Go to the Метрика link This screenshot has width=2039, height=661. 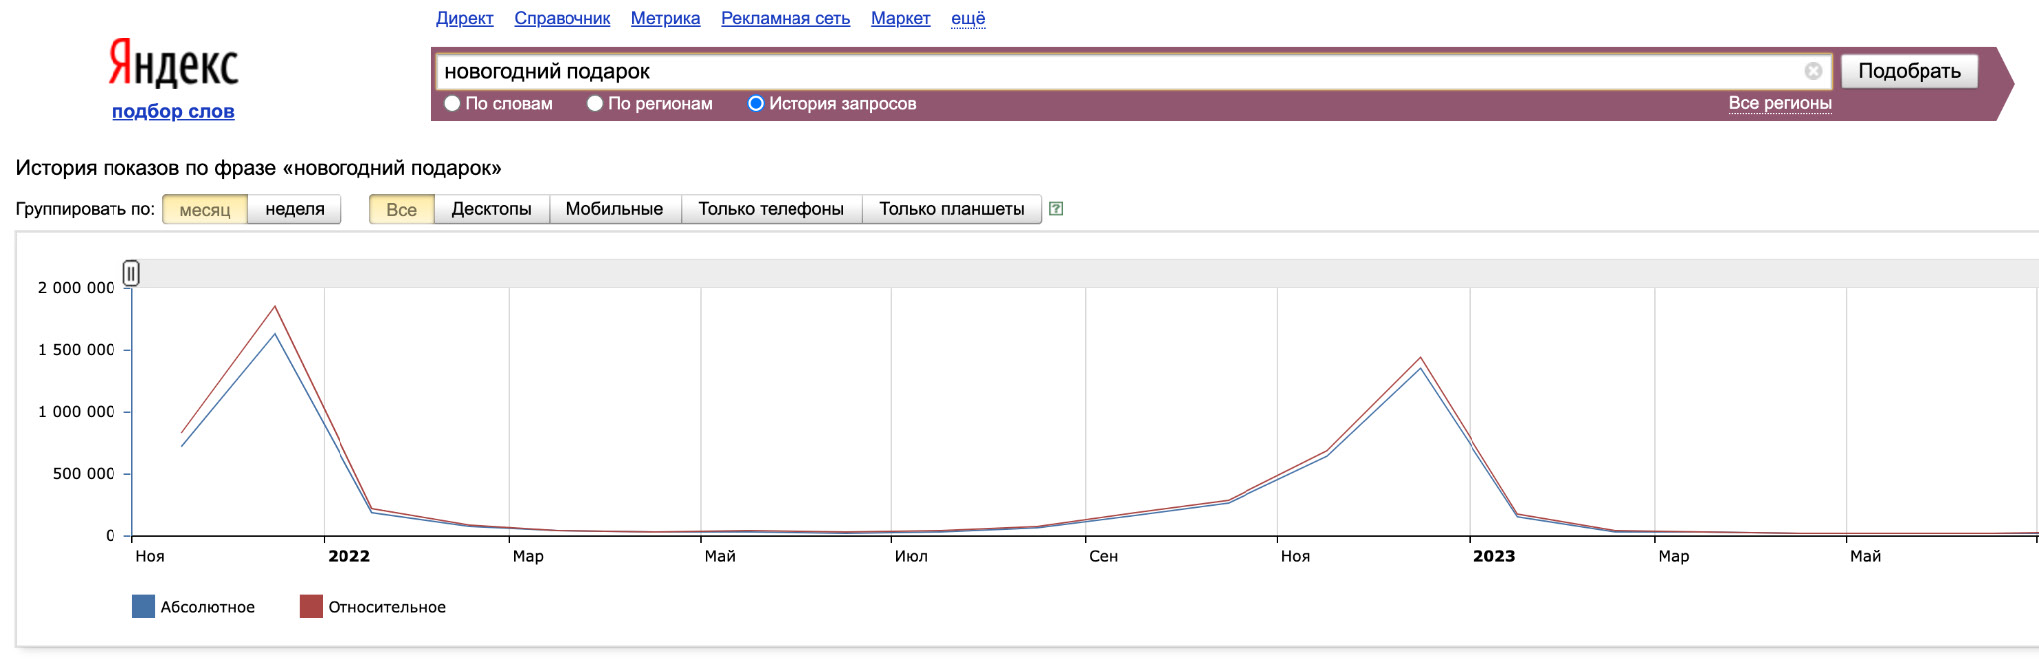[x=665, y=18]
